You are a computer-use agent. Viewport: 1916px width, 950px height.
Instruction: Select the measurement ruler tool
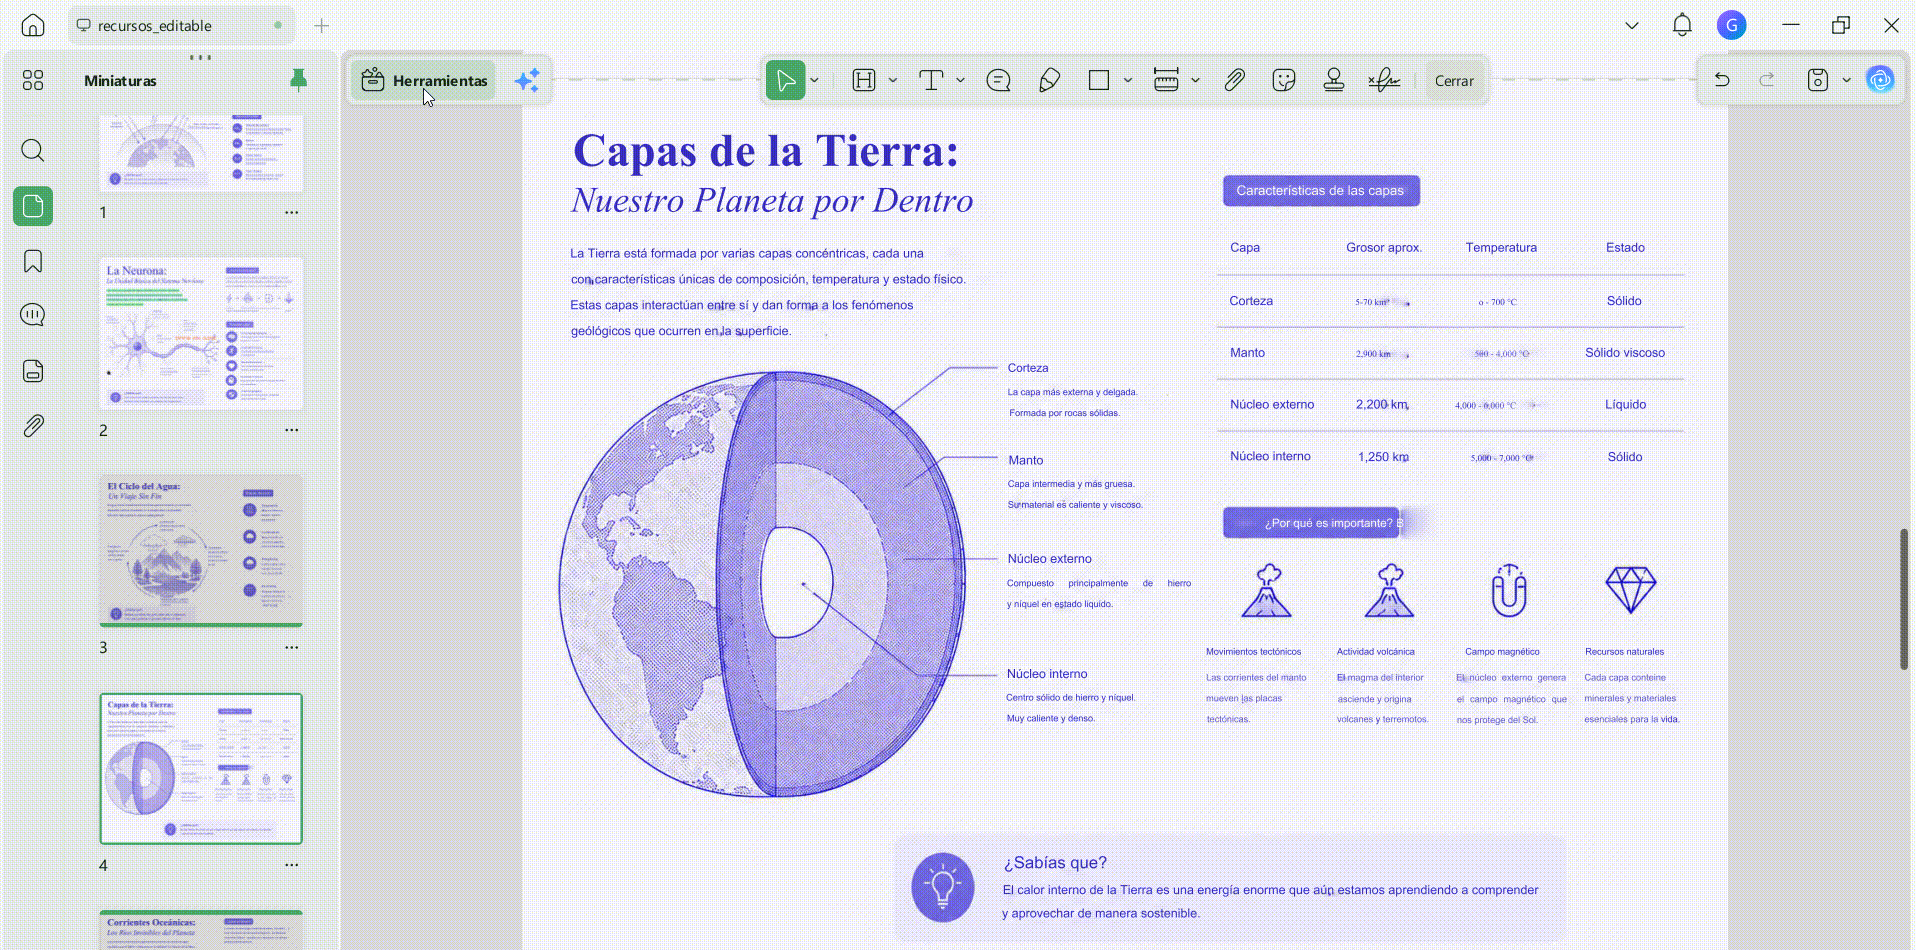coord(1166,80)
